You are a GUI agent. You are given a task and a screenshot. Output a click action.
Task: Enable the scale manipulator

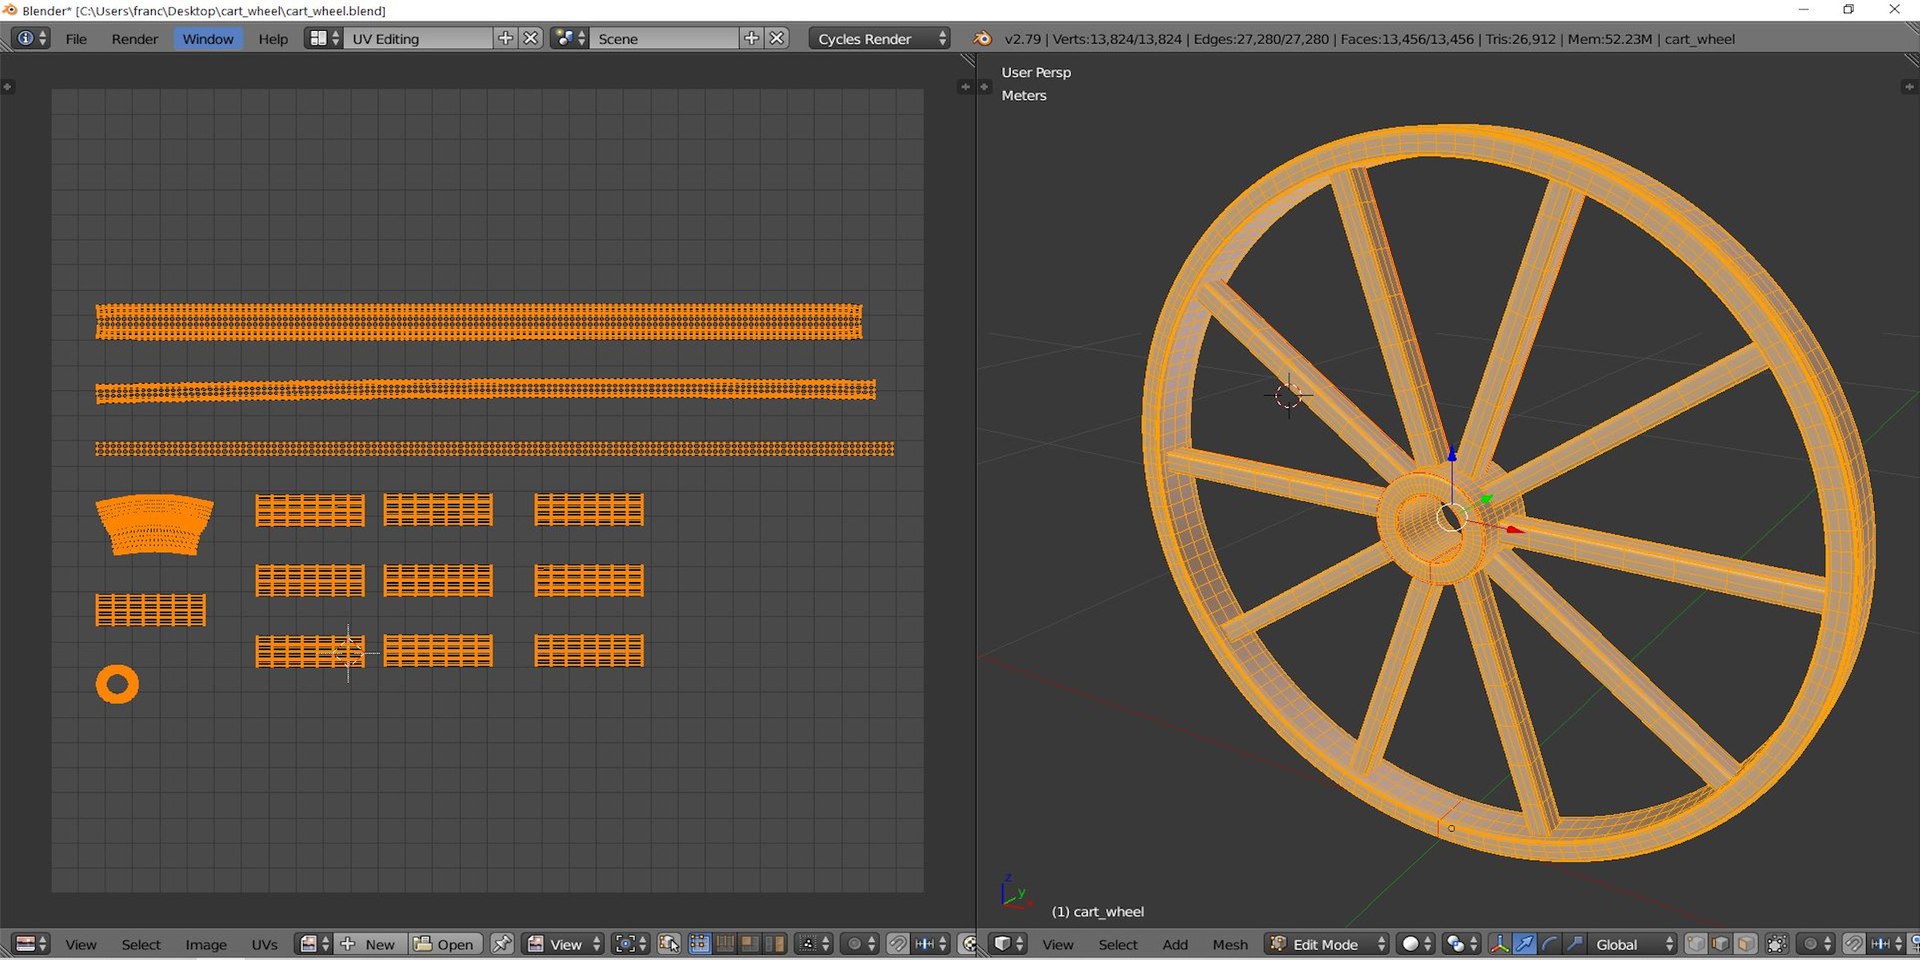pos(1574,944)
